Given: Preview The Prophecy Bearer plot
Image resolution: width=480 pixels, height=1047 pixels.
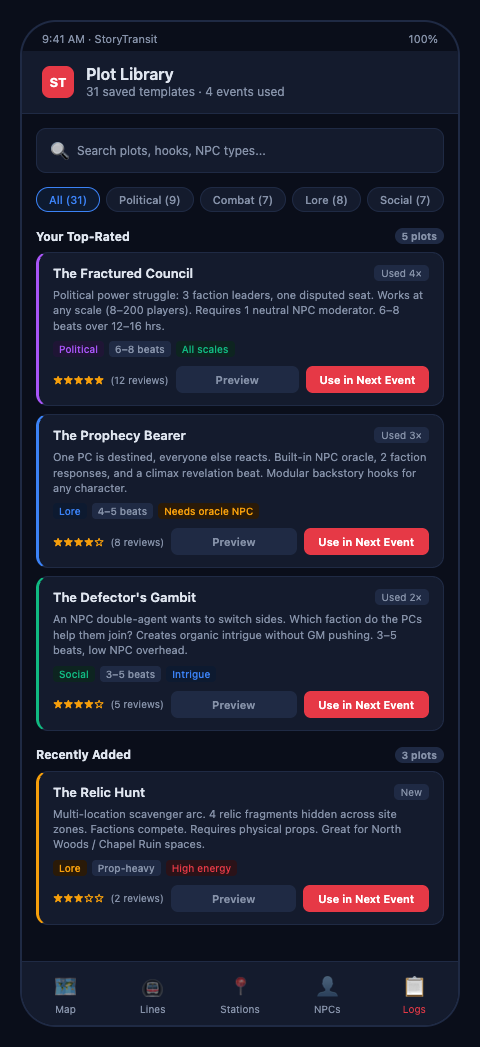Looking at the screenshot, I should coord(234,542).
